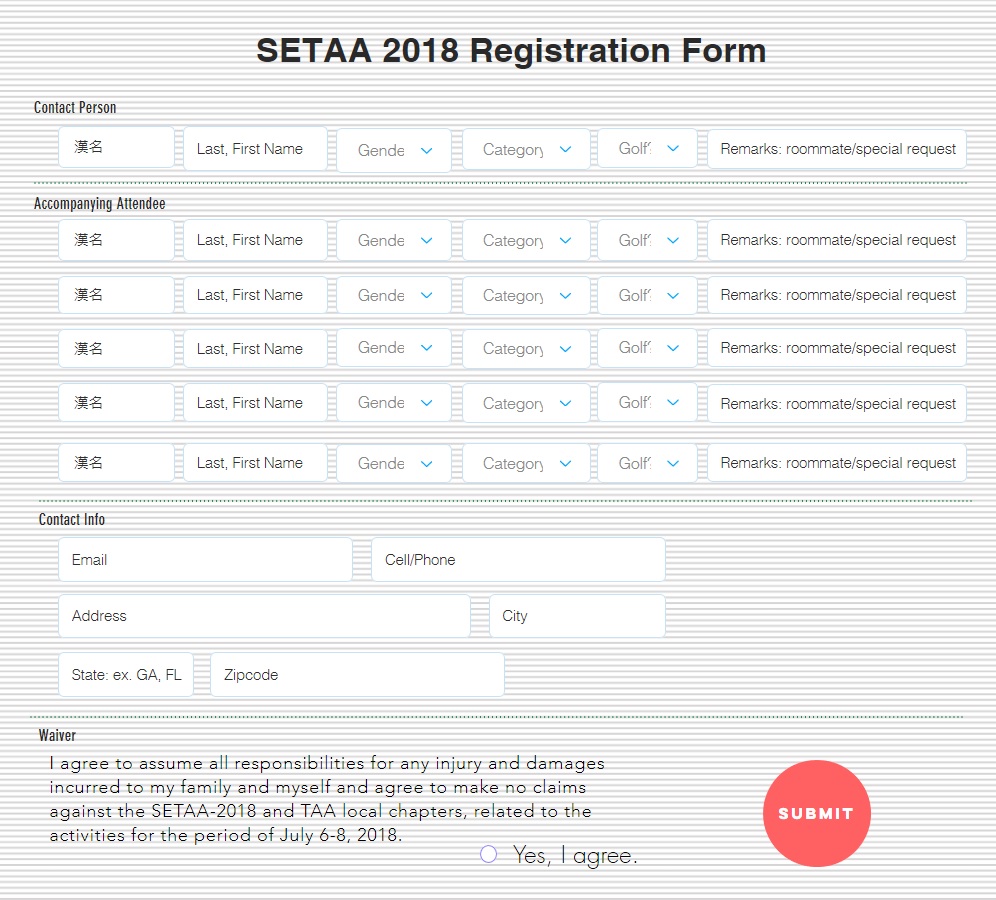Screen dimensions: 996x900
Task: Click Contact Person 漢名 name field
Action: click(x=116, y=148)
